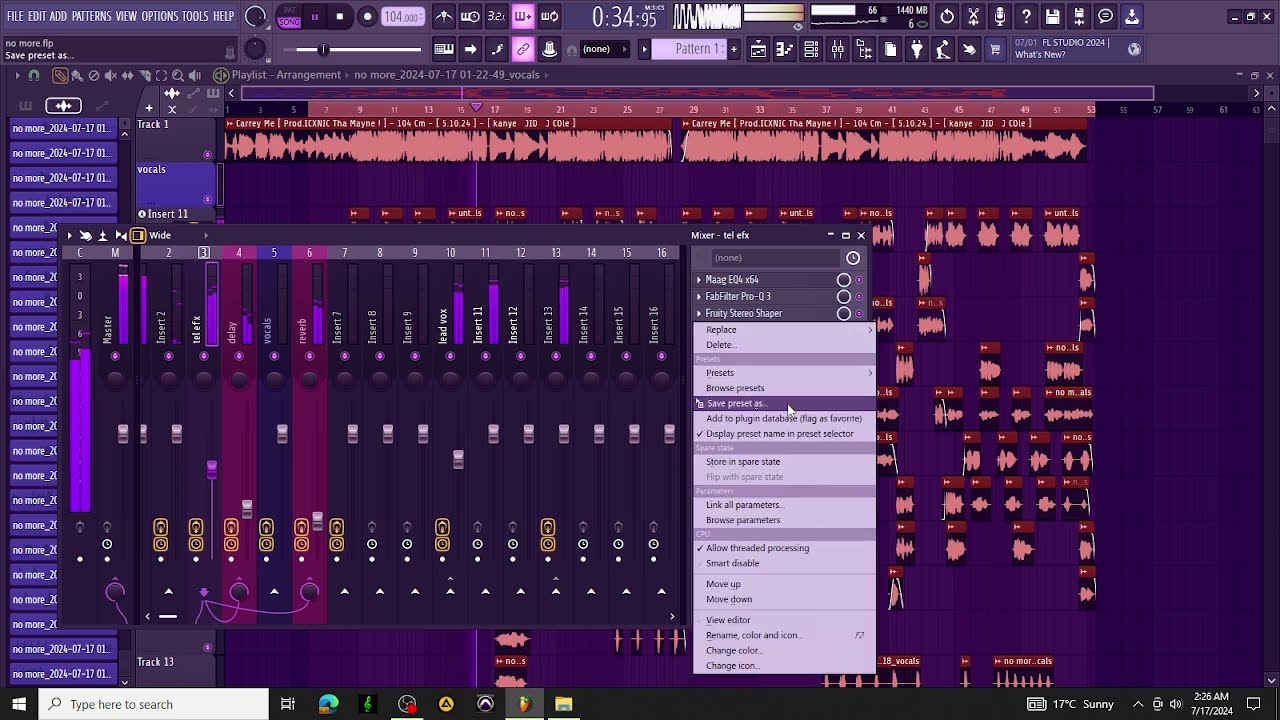This screenshot has width=1280, height=720.
Task: Select the playlist mute tool
Action: point(111,75)
